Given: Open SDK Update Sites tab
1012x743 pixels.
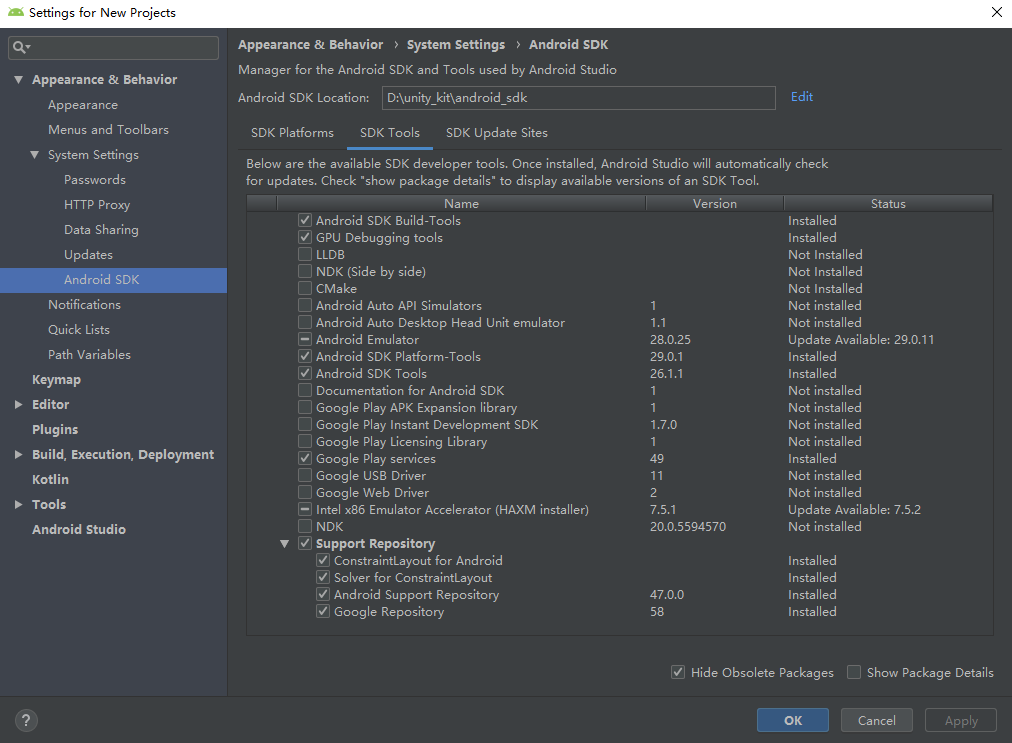Looking at the screenshot, I should click(x=496, y=133).
